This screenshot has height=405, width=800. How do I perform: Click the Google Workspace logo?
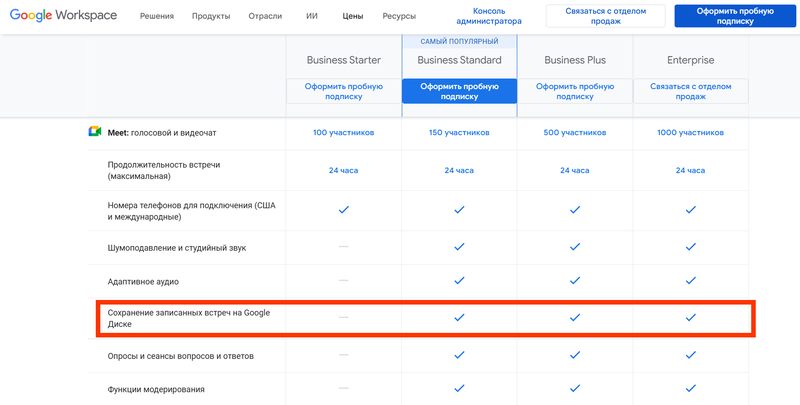coord(63,15)
